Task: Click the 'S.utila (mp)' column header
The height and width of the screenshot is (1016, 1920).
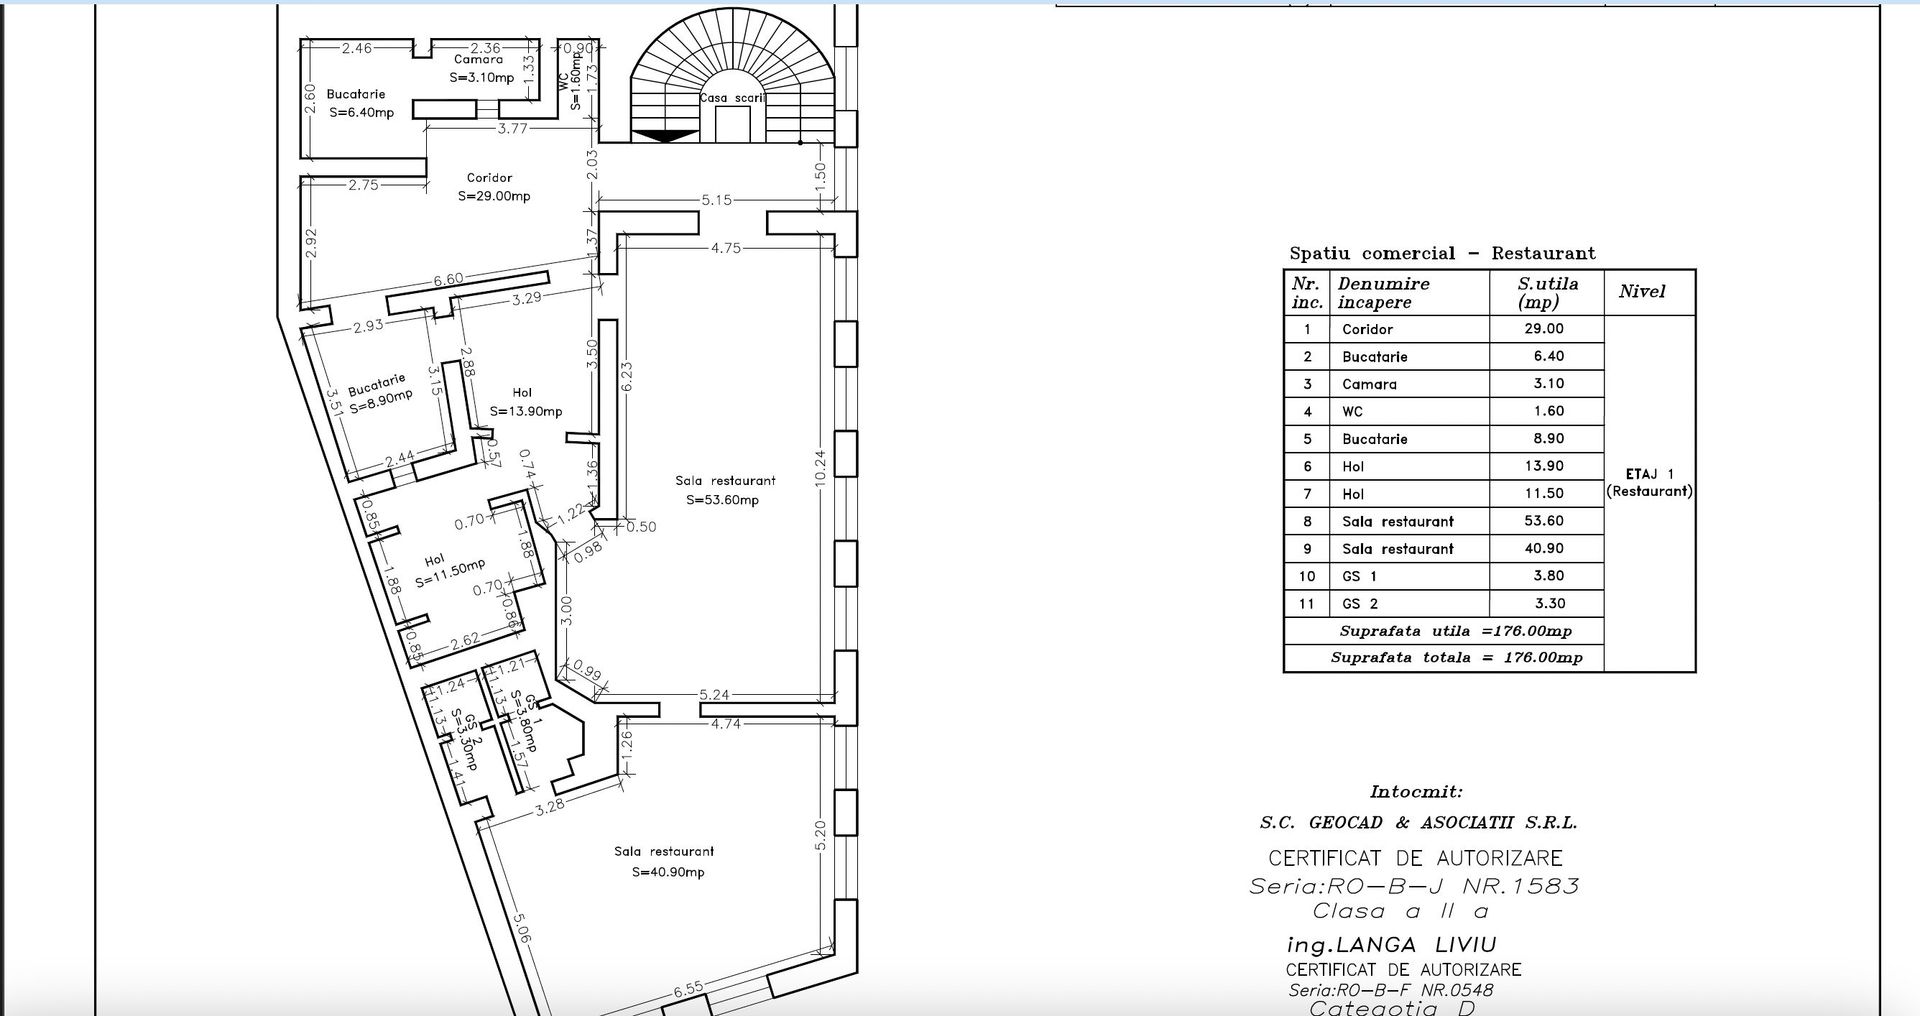Action: pos(1547,293)
